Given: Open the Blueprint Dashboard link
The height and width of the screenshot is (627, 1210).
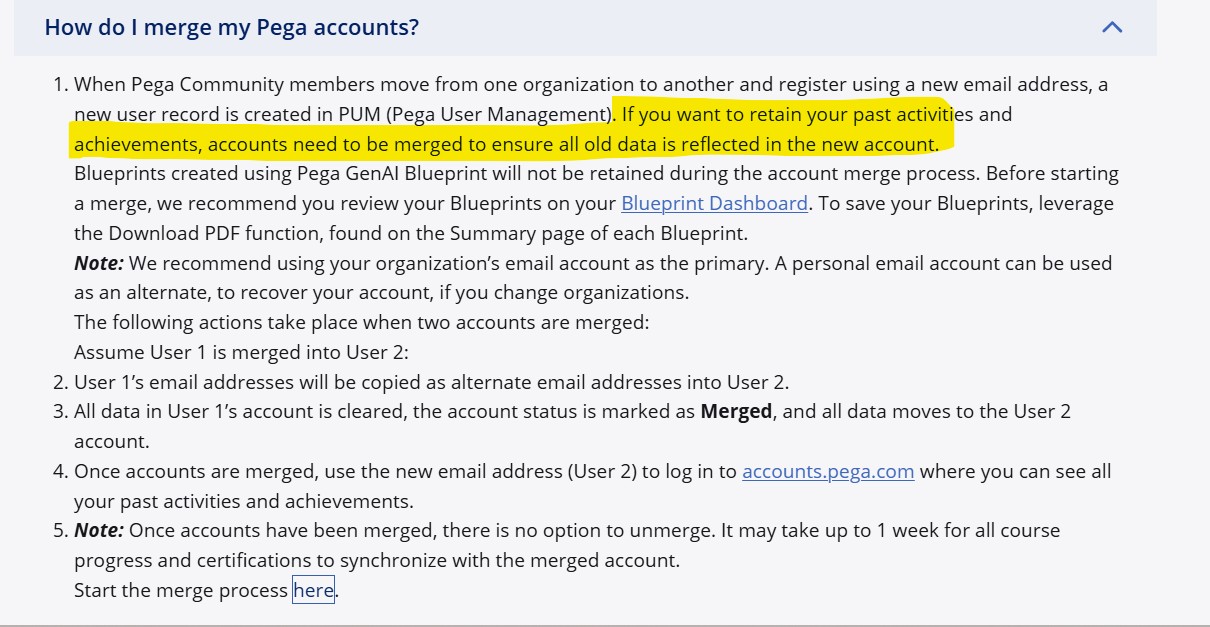Looking at the screenshot, I should (x=714, y=203).
